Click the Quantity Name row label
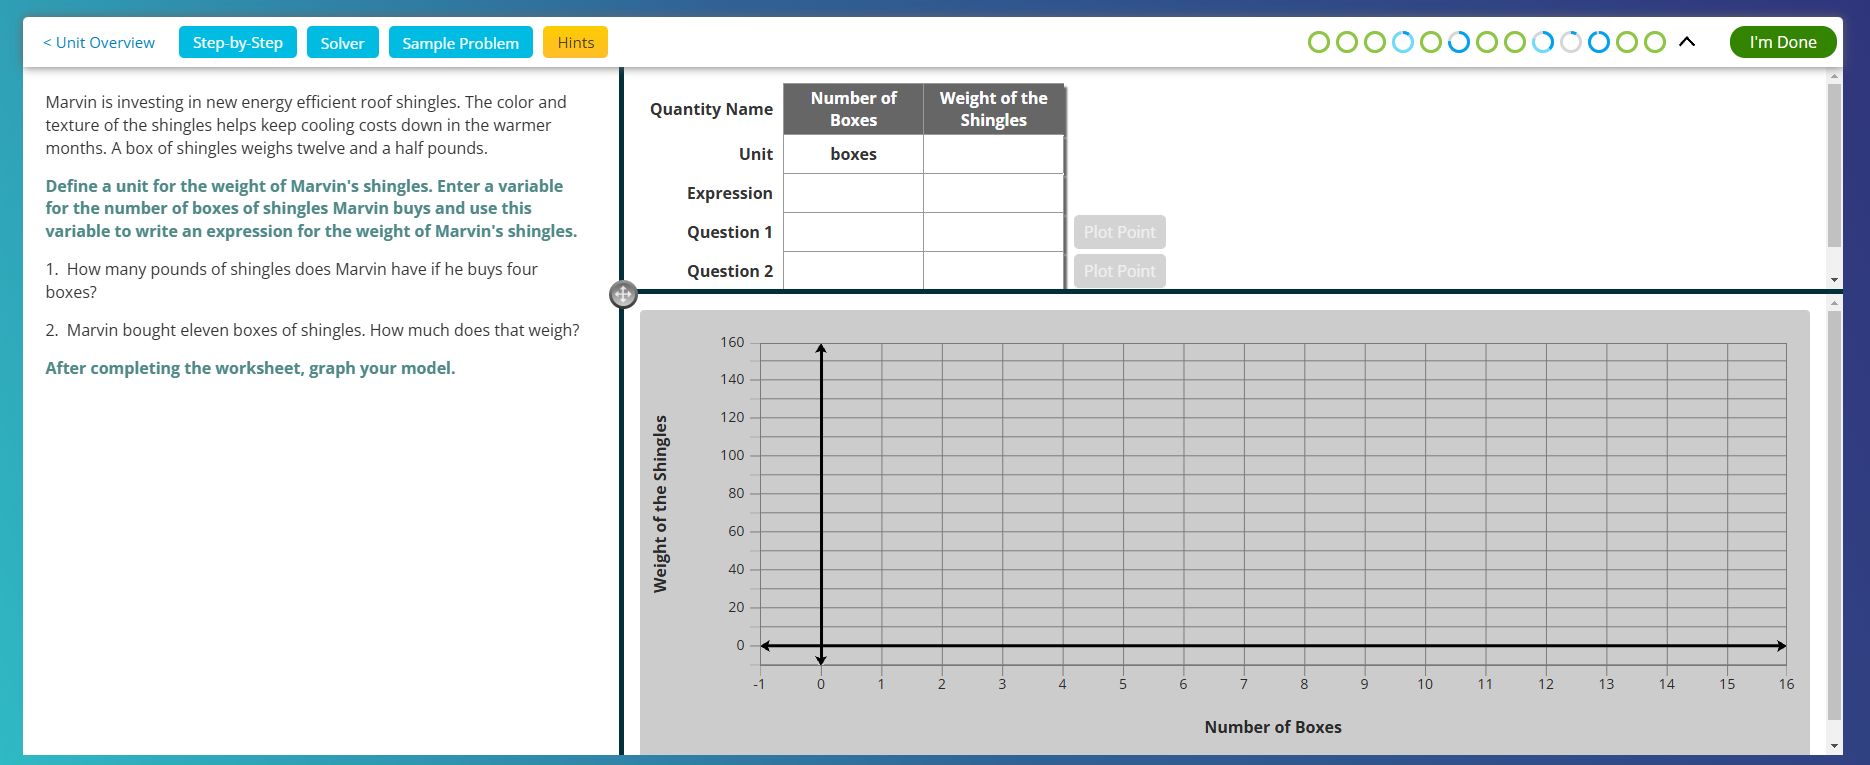Screen dimensions: 1870x765 (x=711, y=109)
